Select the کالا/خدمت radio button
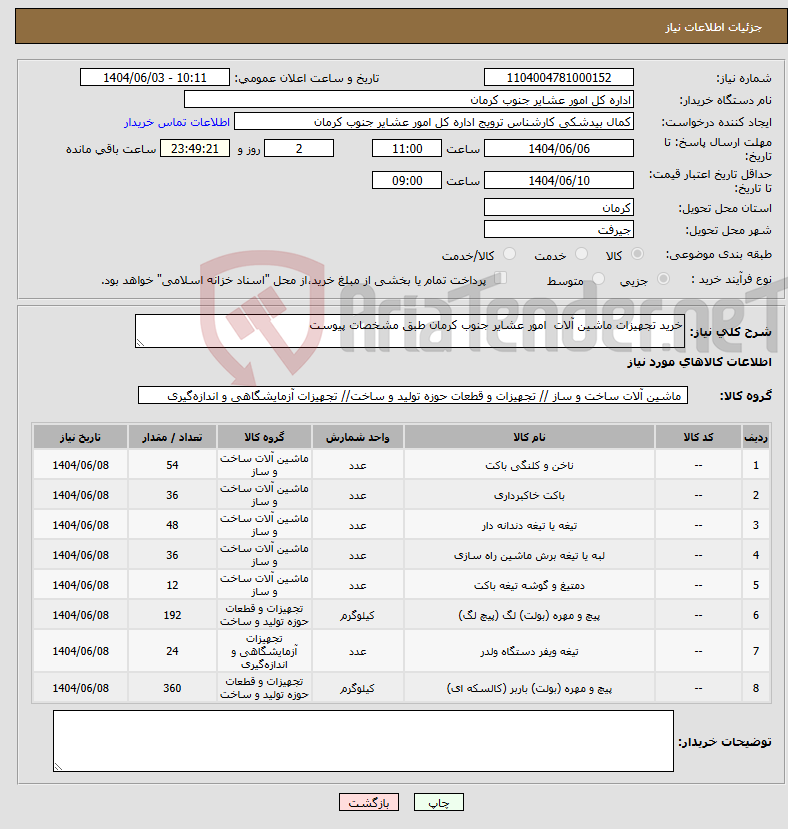 tap(509, 254)
